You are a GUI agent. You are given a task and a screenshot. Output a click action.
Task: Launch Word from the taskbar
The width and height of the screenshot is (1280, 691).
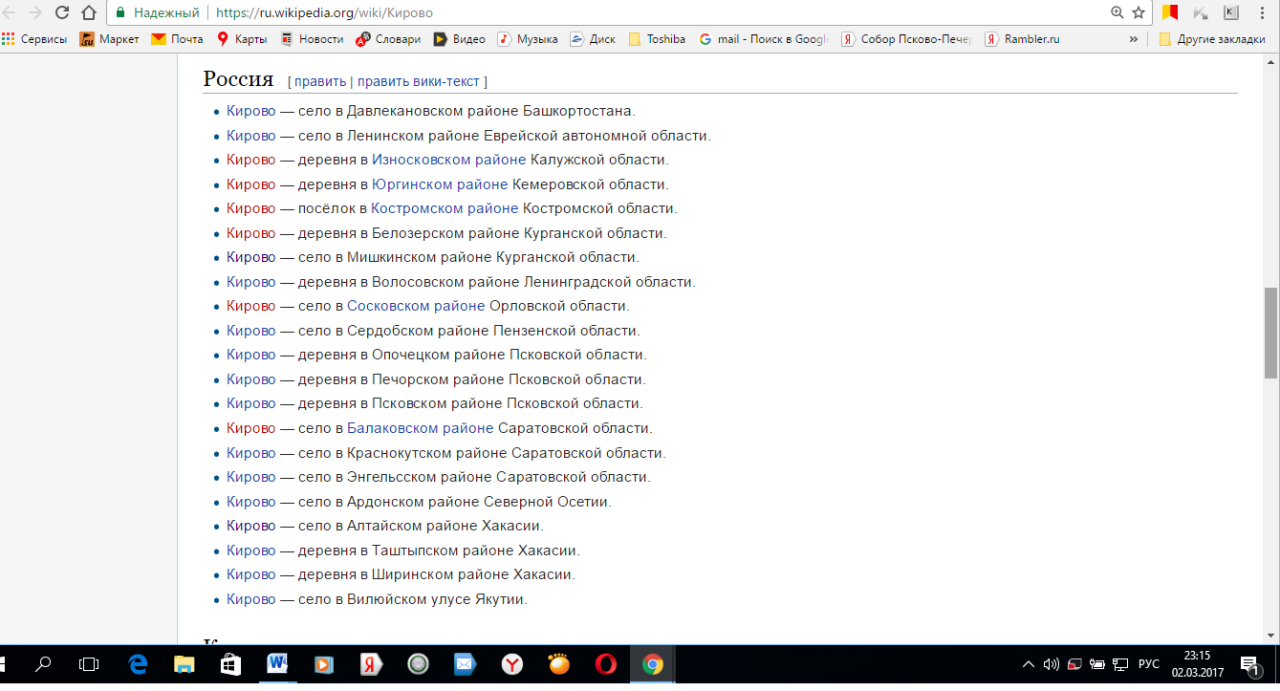tap(277, 664)
